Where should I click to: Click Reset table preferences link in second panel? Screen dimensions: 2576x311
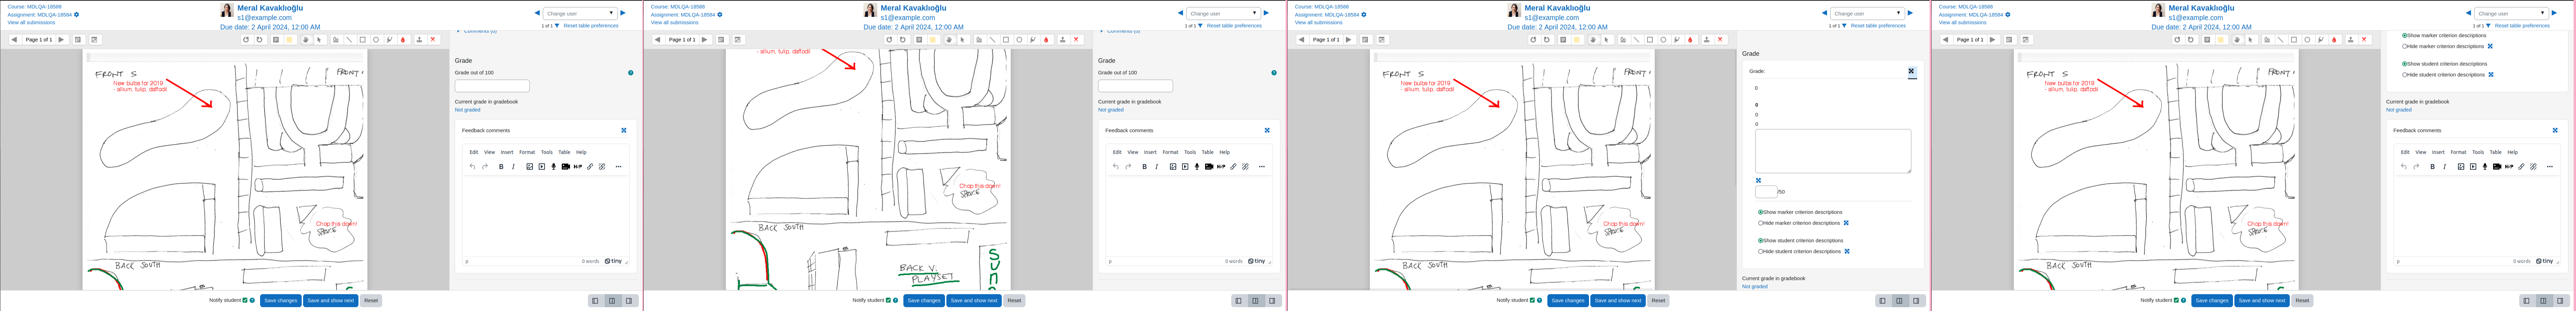[1234, 26]
